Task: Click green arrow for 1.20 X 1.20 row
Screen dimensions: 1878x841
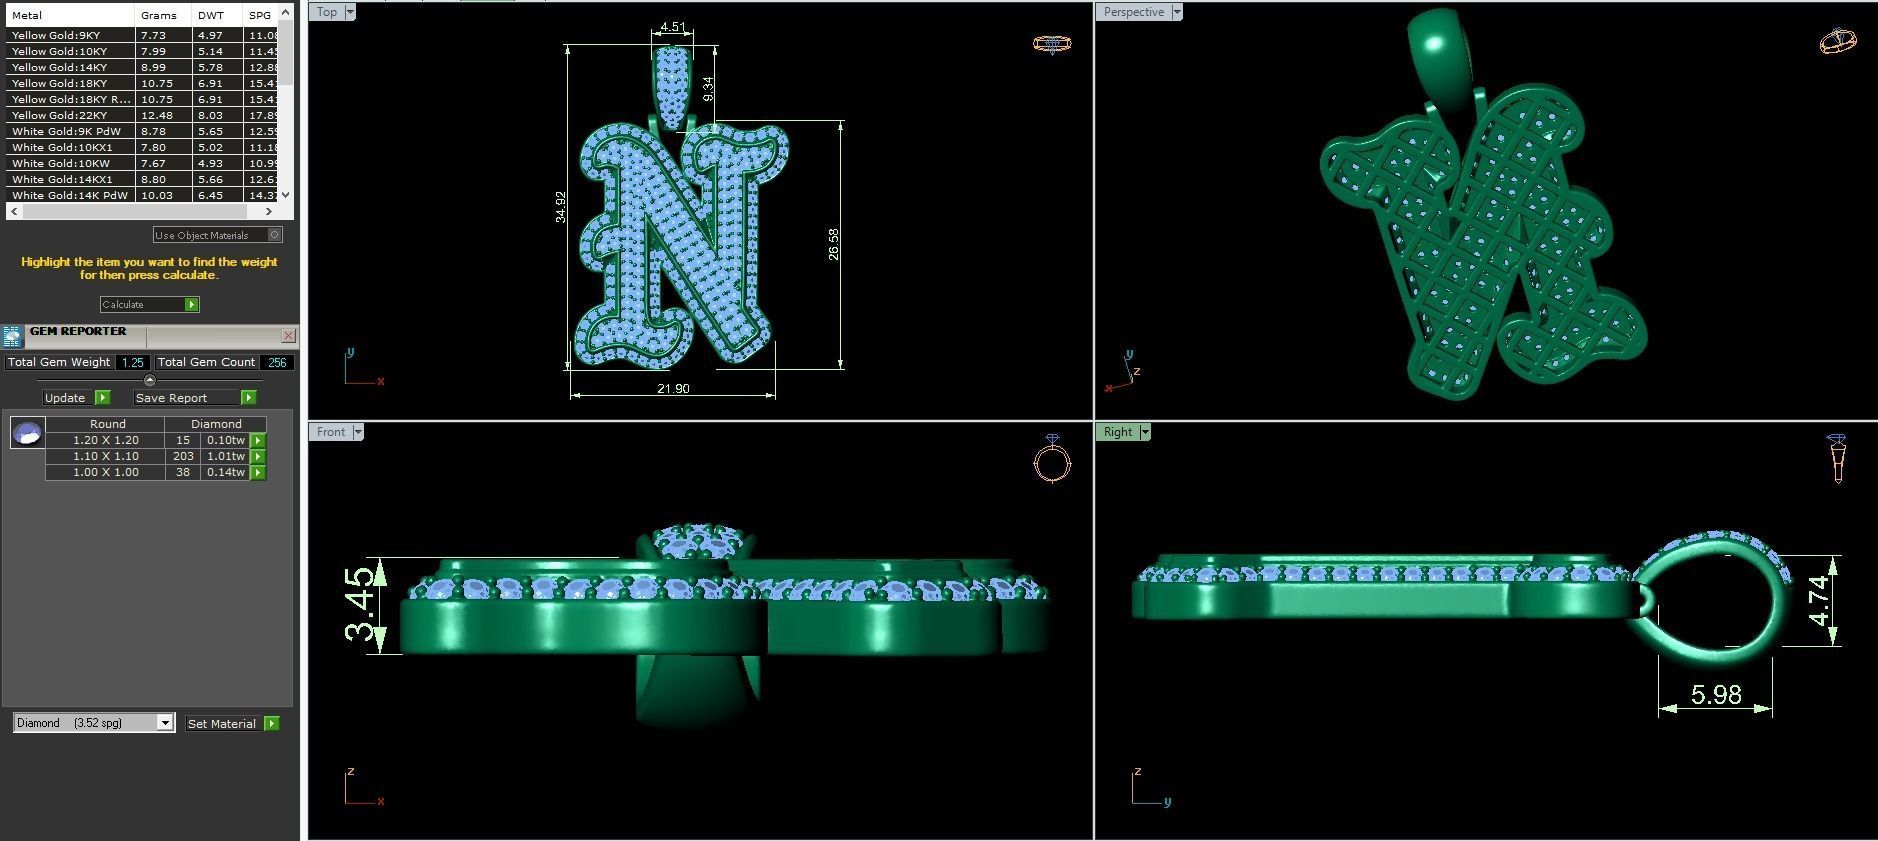Action: coord(258,440)
